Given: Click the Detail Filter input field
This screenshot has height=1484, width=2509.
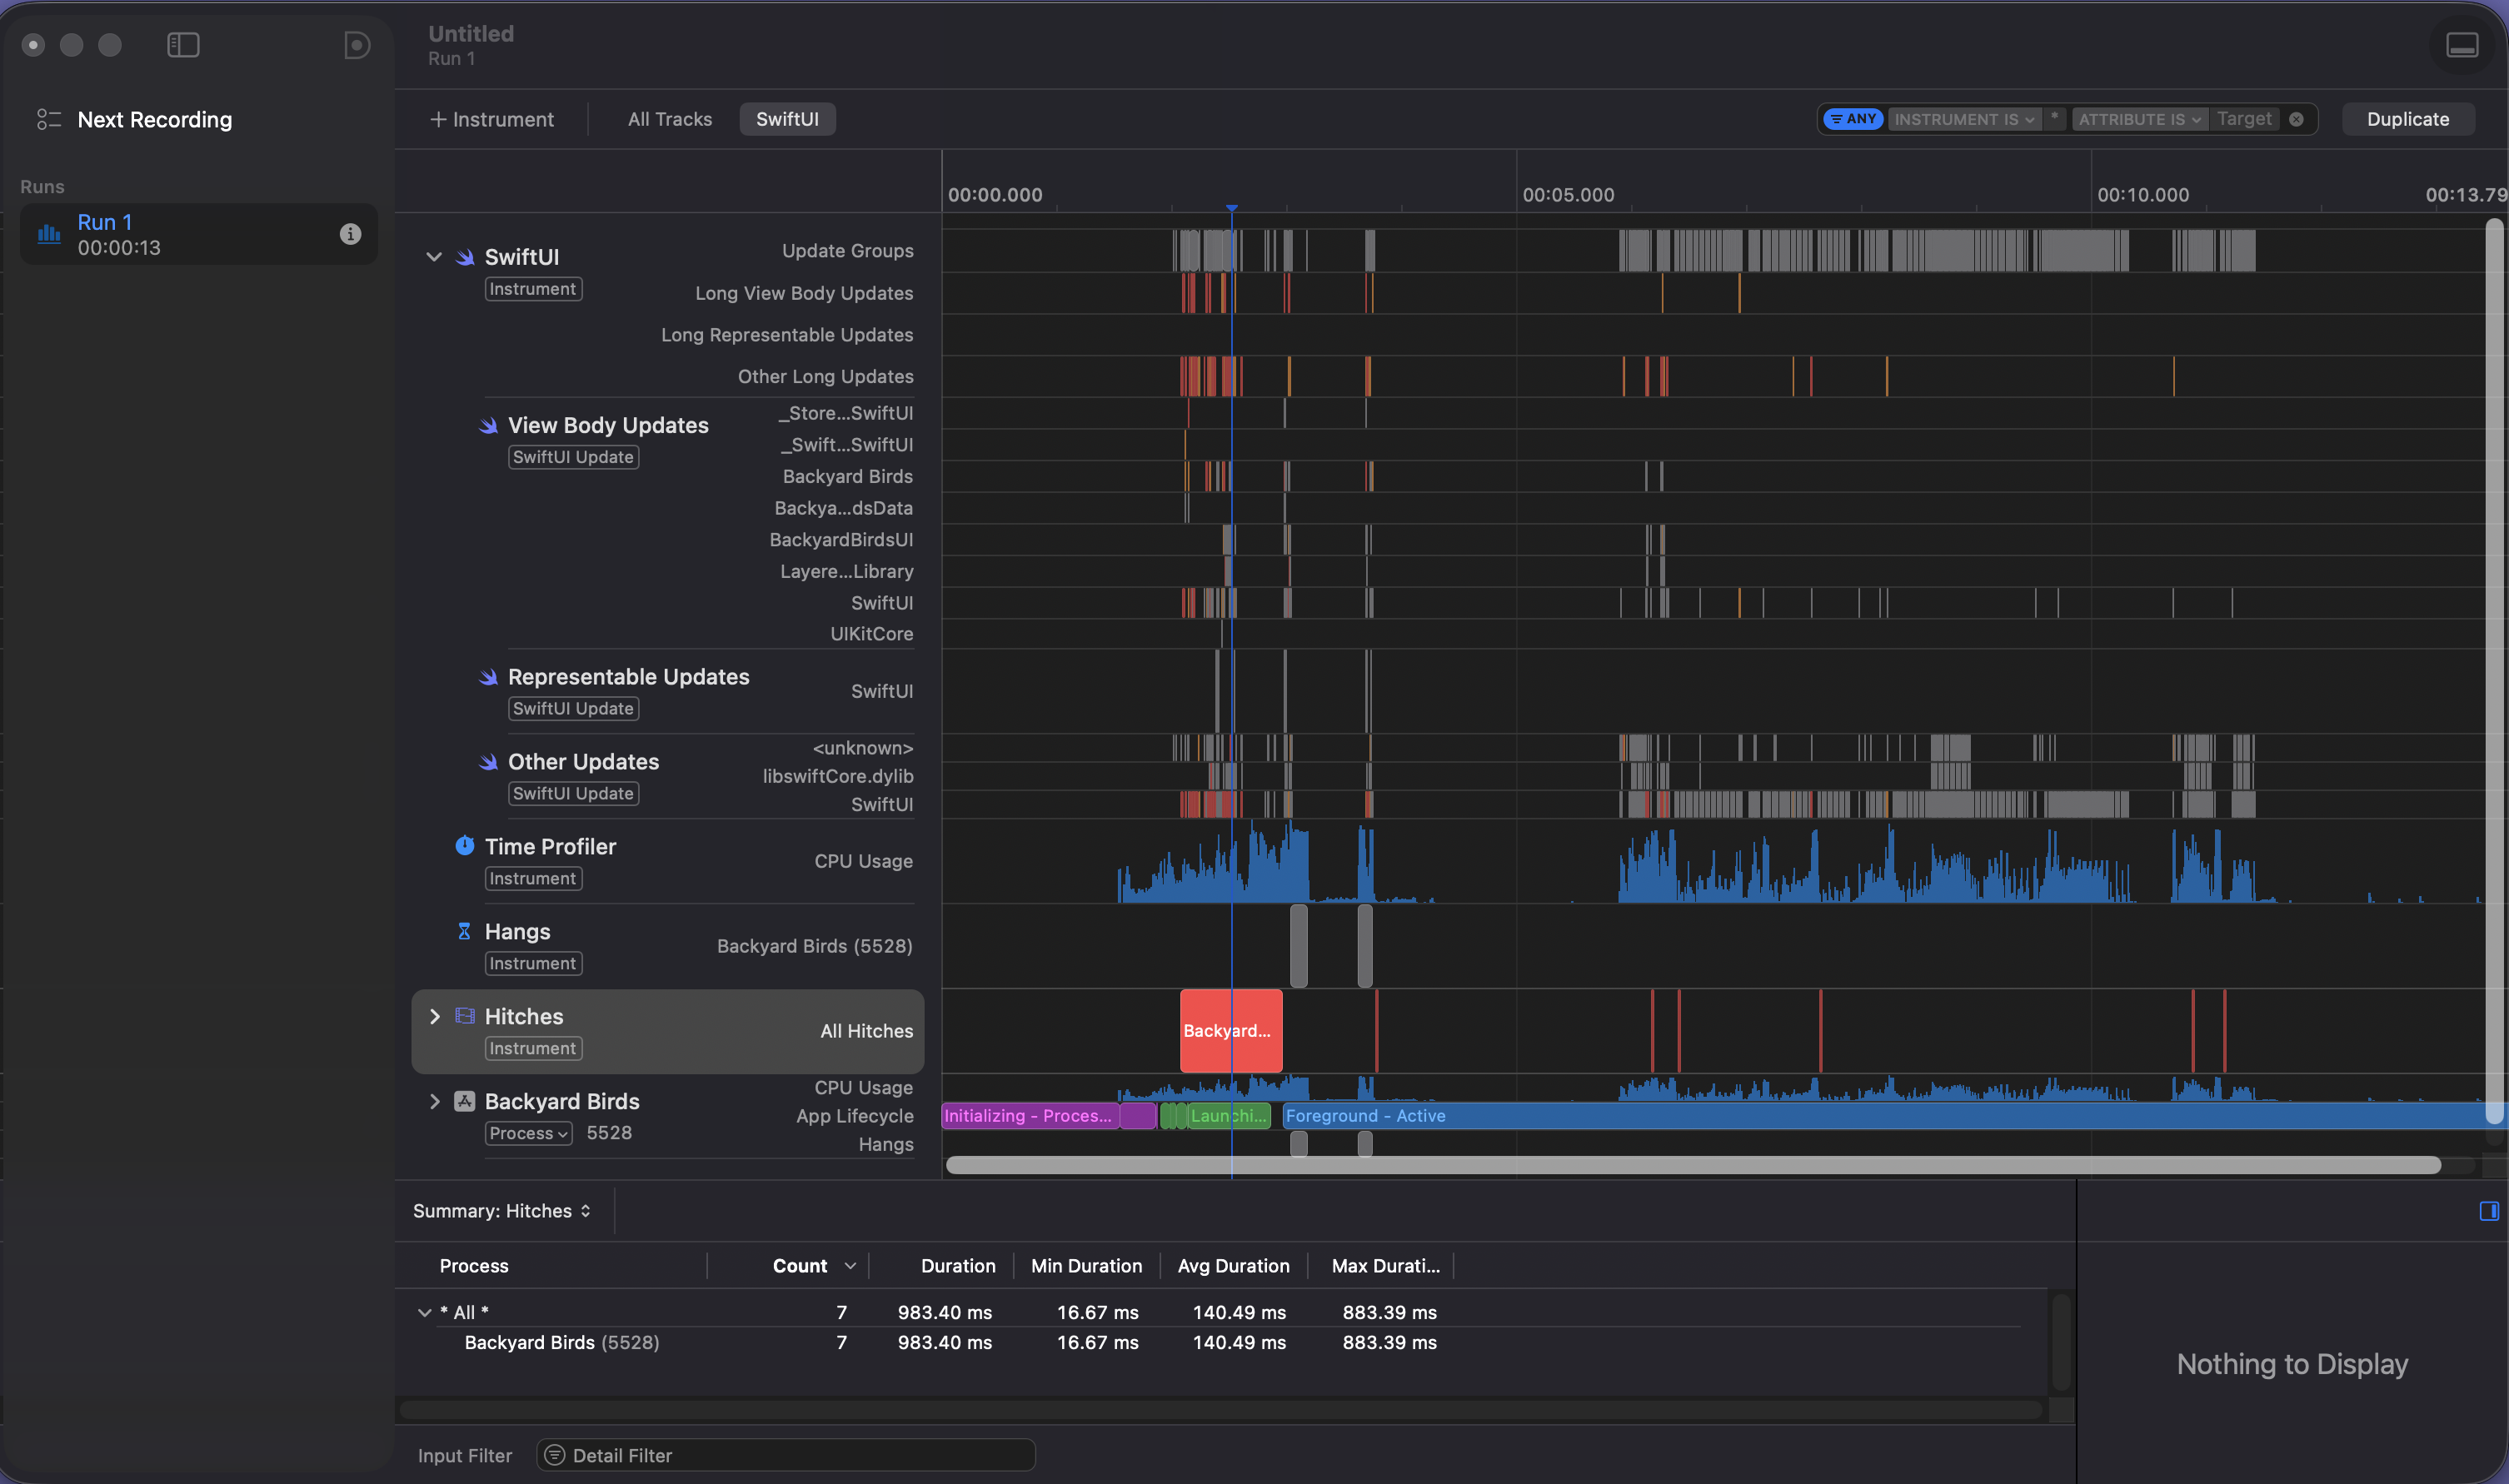Looking at the screenshot, I should [786, 1455].
